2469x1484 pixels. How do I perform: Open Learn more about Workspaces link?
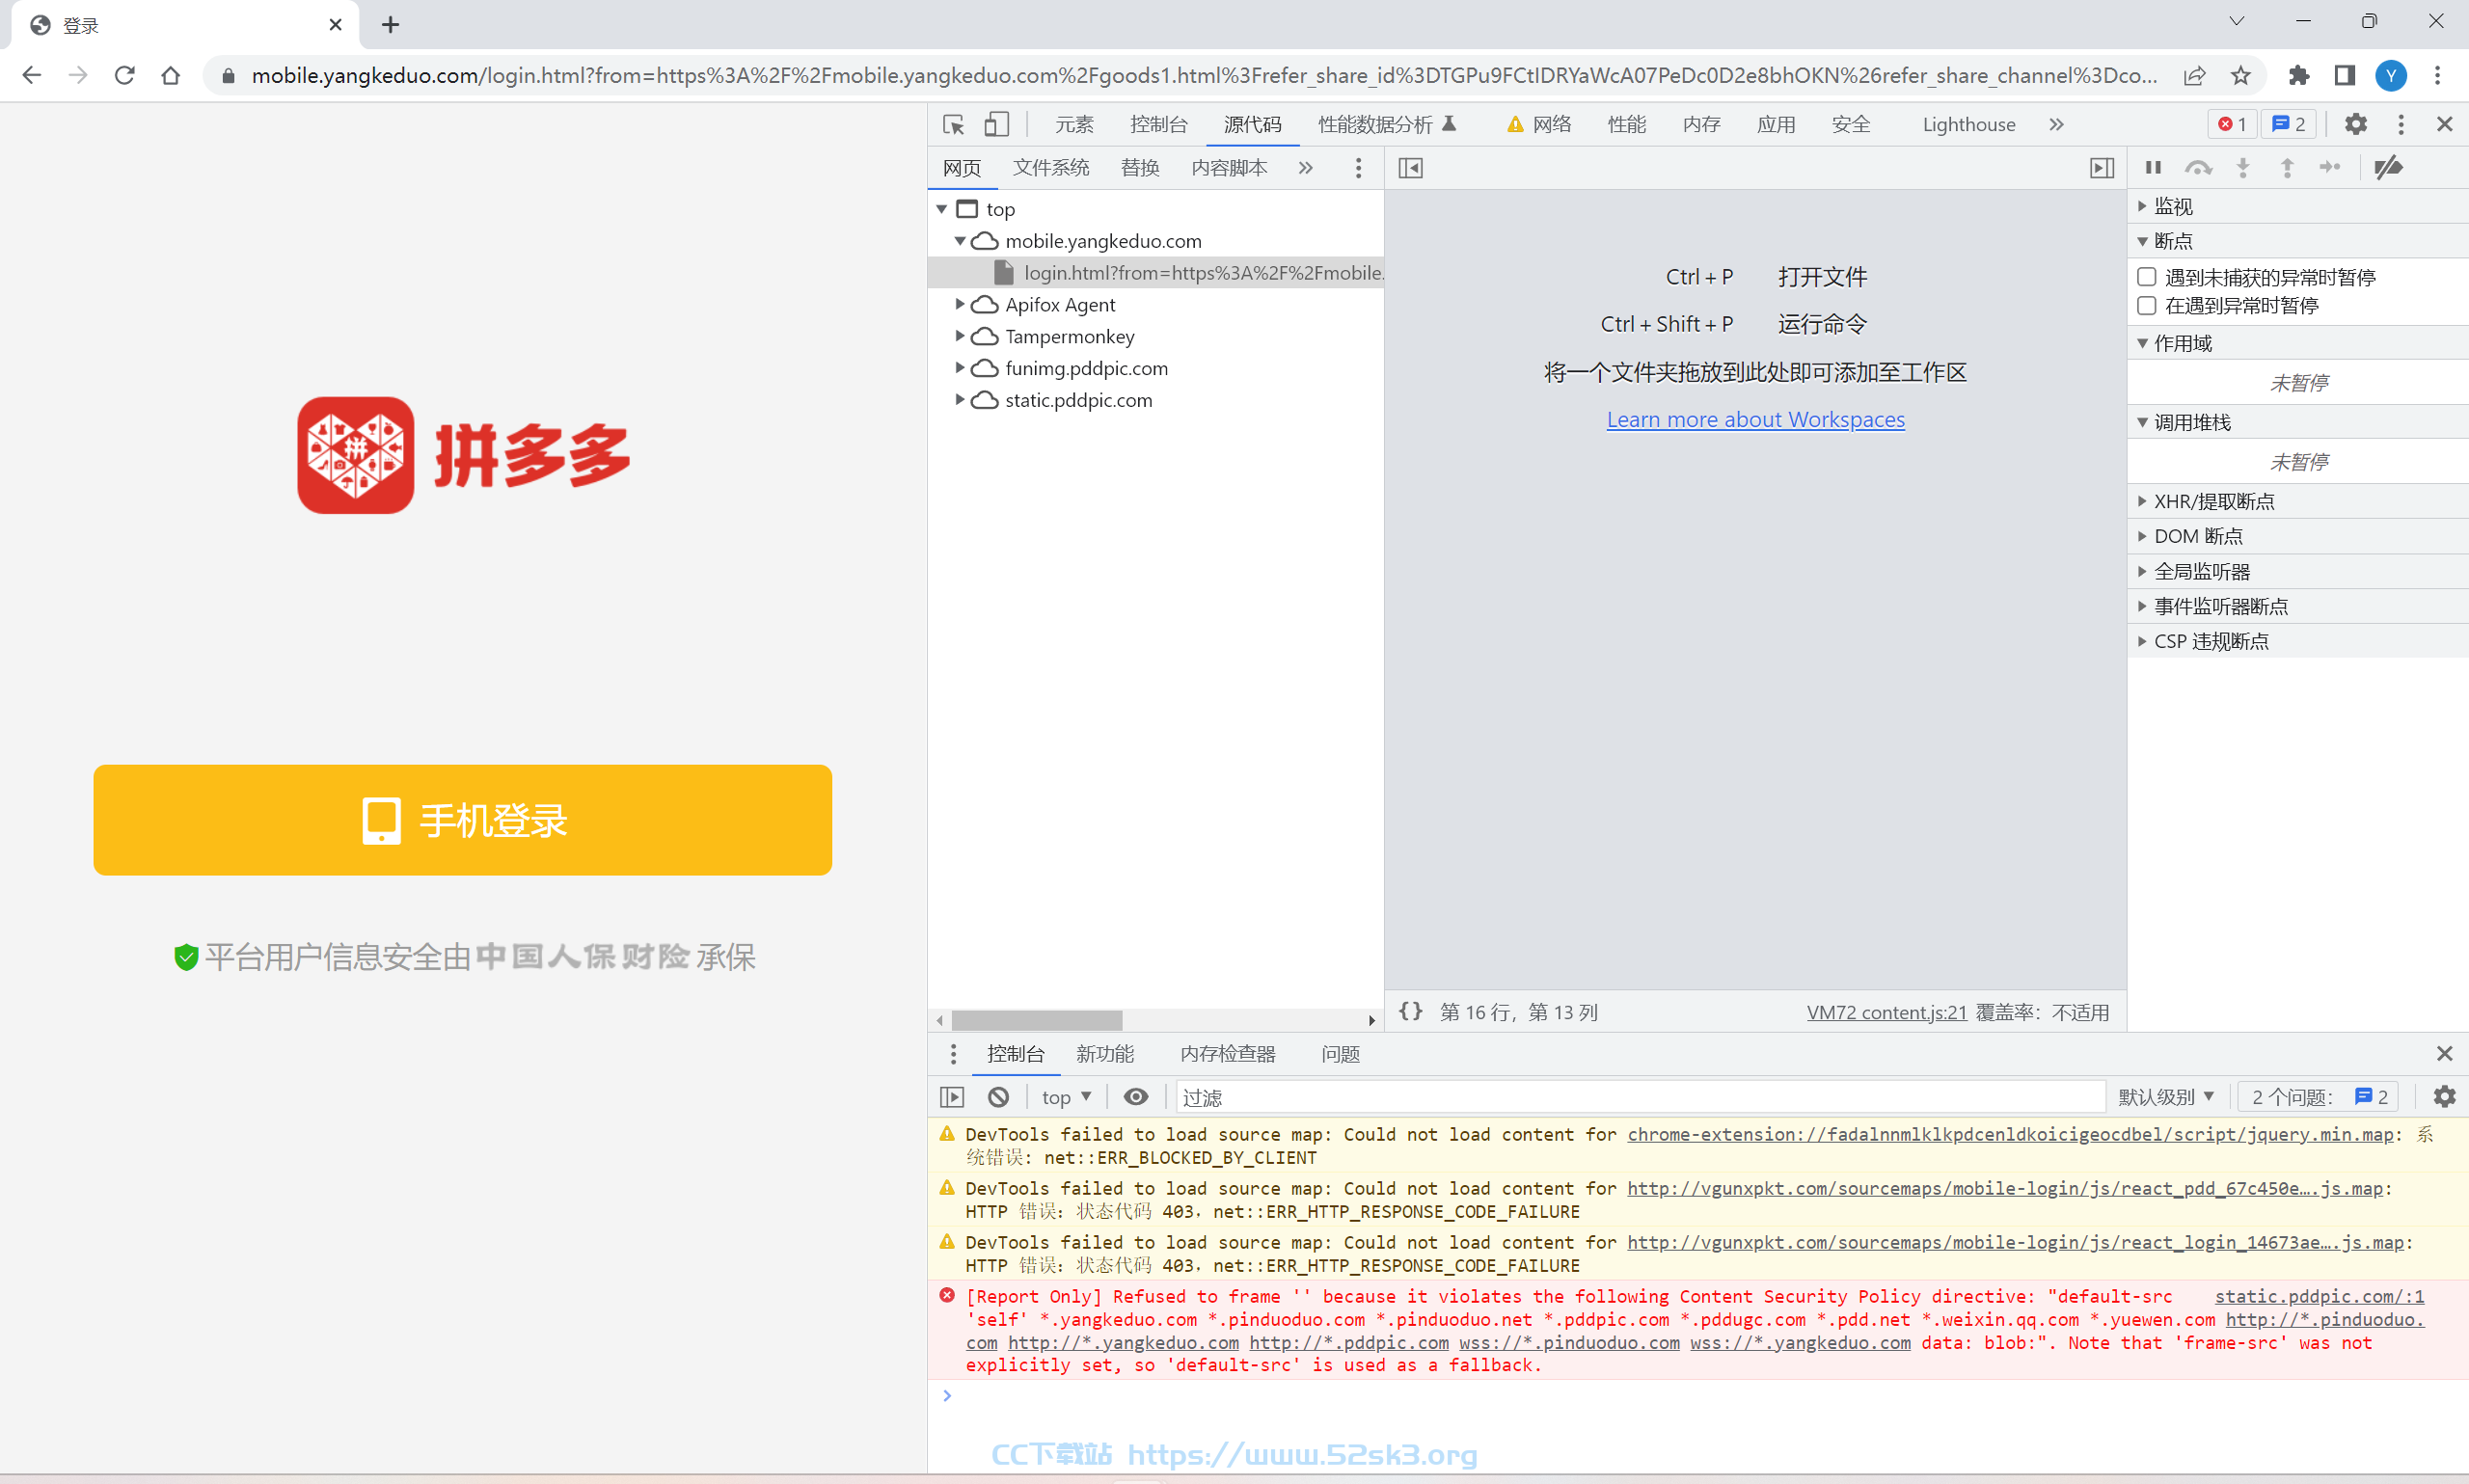pyautogui.click(x=1755, y=419)
